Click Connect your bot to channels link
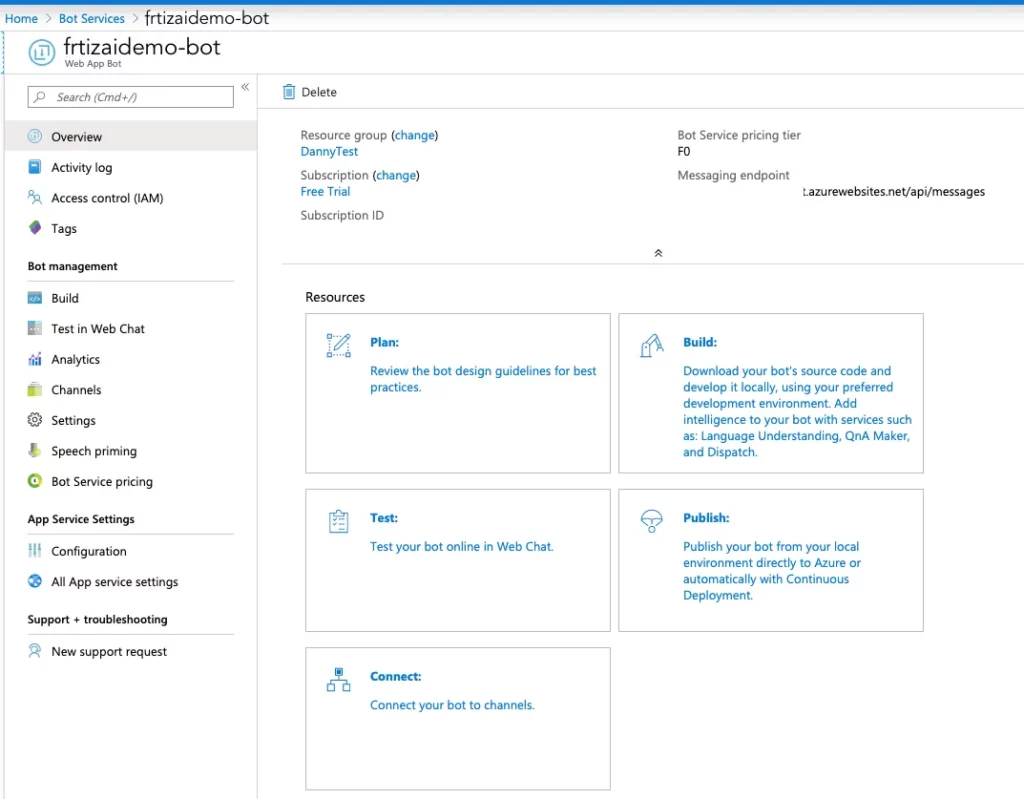 tap(452, 705)
